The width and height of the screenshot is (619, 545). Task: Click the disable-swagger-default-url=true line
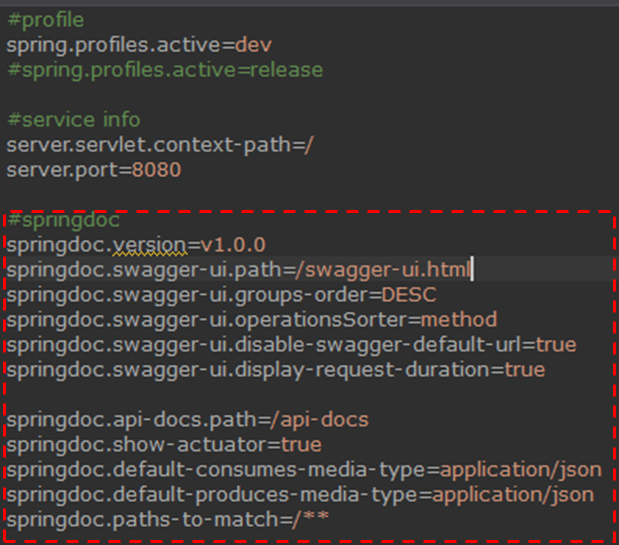click(291, 345)
